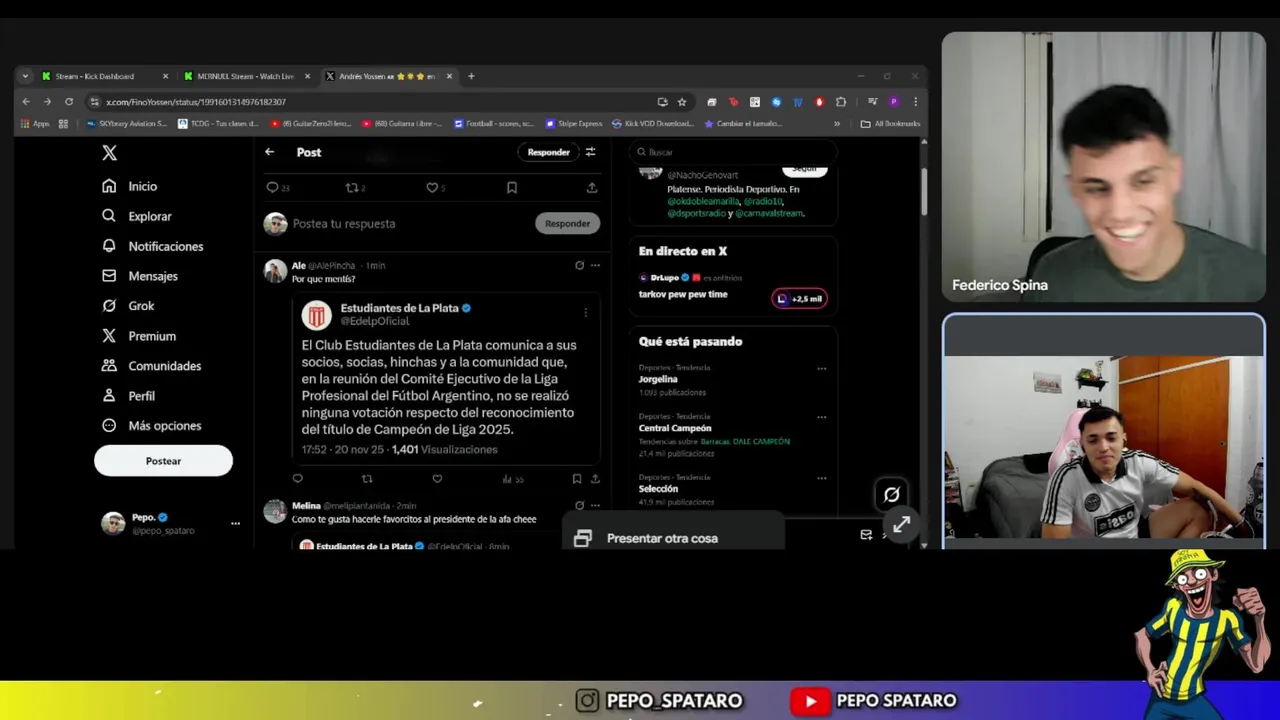Click greyed Responder button beside reply box
The image size is (1280, 720).
tap(567, 224)
